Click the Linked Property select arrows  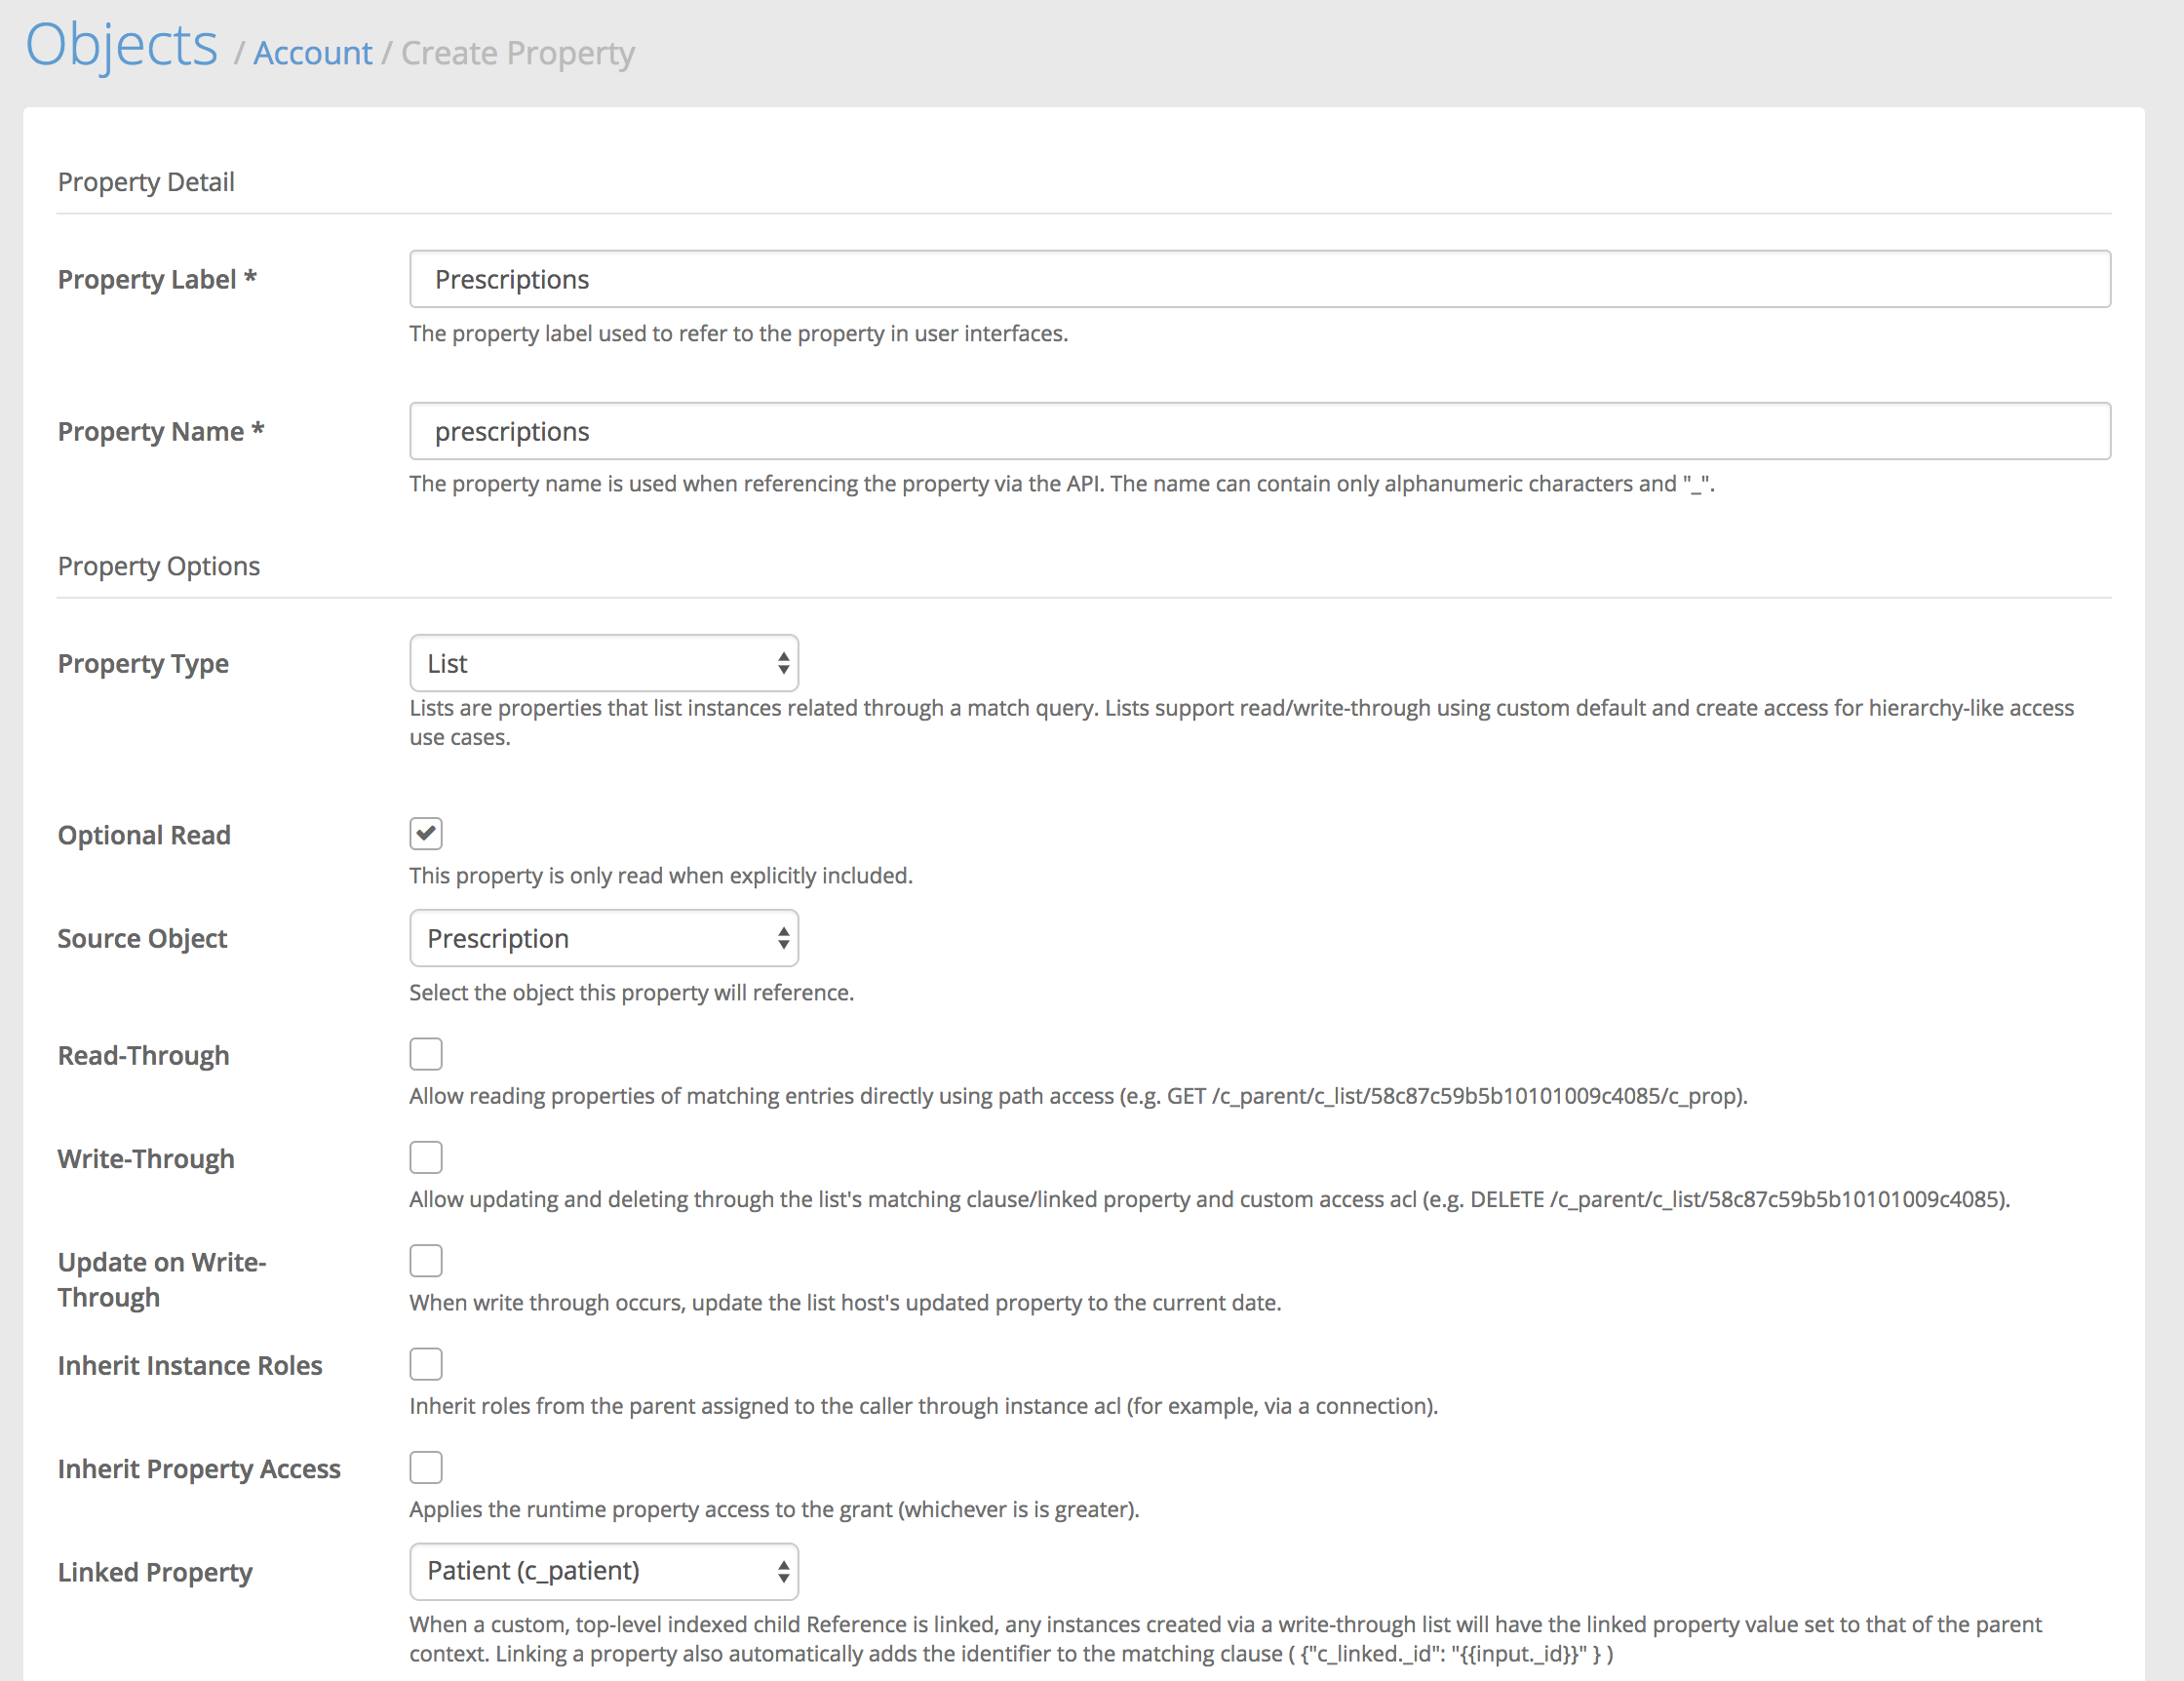click(783, 1572)
